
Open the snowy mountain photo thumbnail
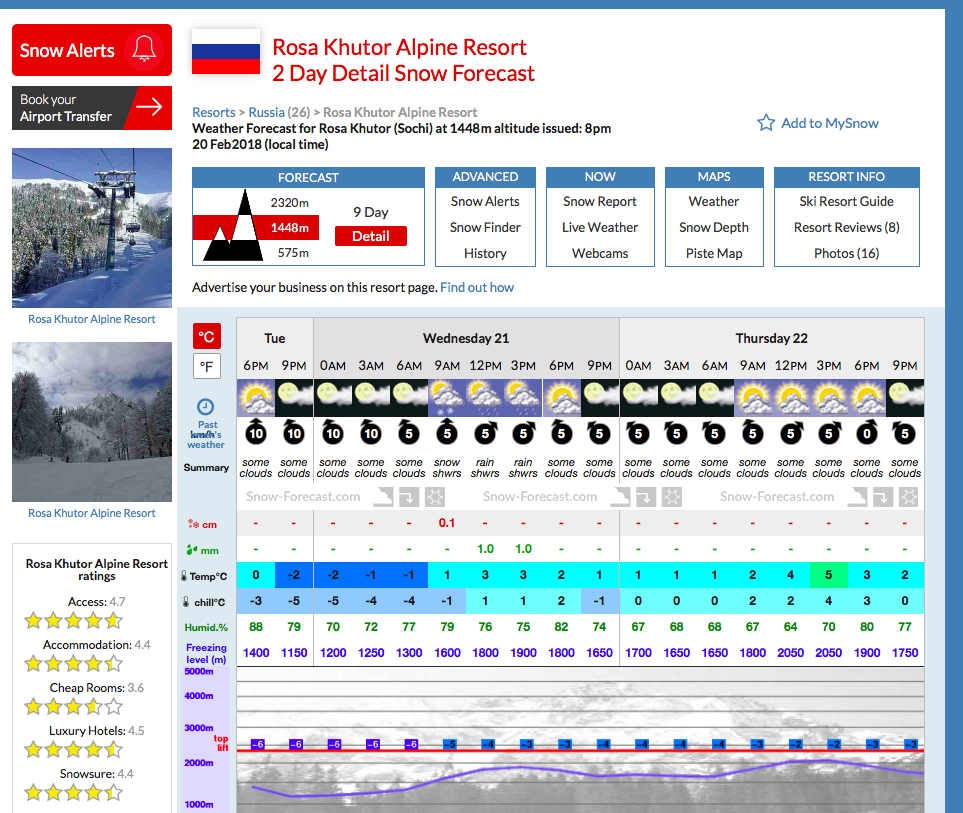click(x=92, y=421)
